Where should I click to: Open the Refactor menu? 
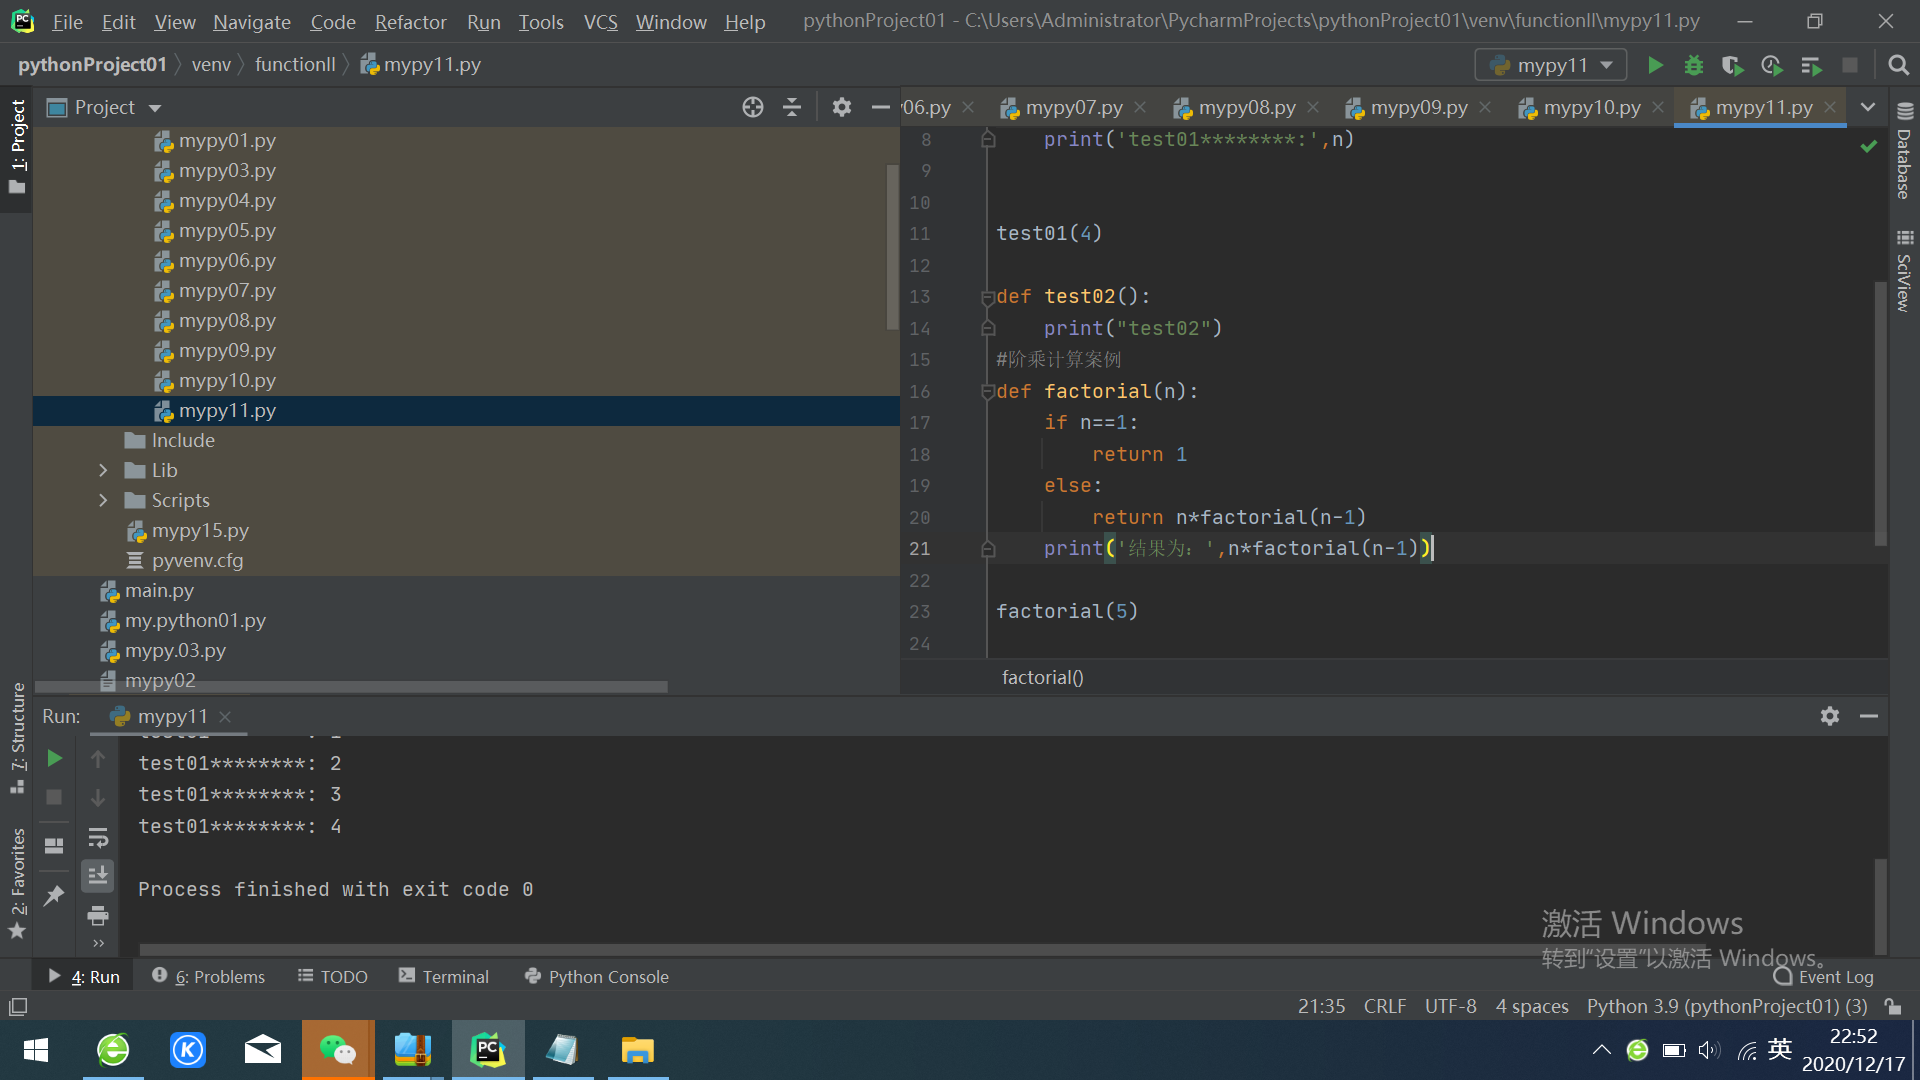point(410,21)
